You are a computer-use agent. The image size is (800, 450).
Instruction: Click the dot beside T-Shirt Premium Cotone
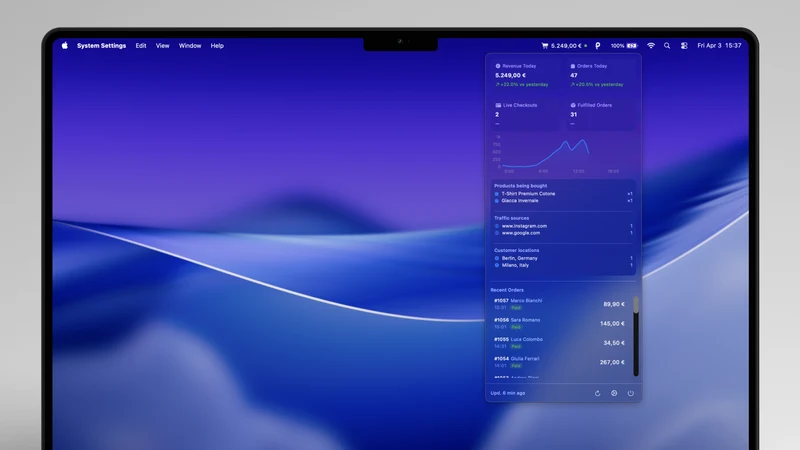pos(496,194)
